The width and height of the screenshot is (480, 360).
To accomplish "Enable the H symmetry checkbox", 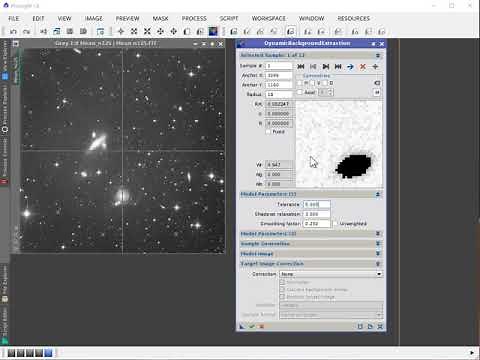I will [x=300, y=83].
